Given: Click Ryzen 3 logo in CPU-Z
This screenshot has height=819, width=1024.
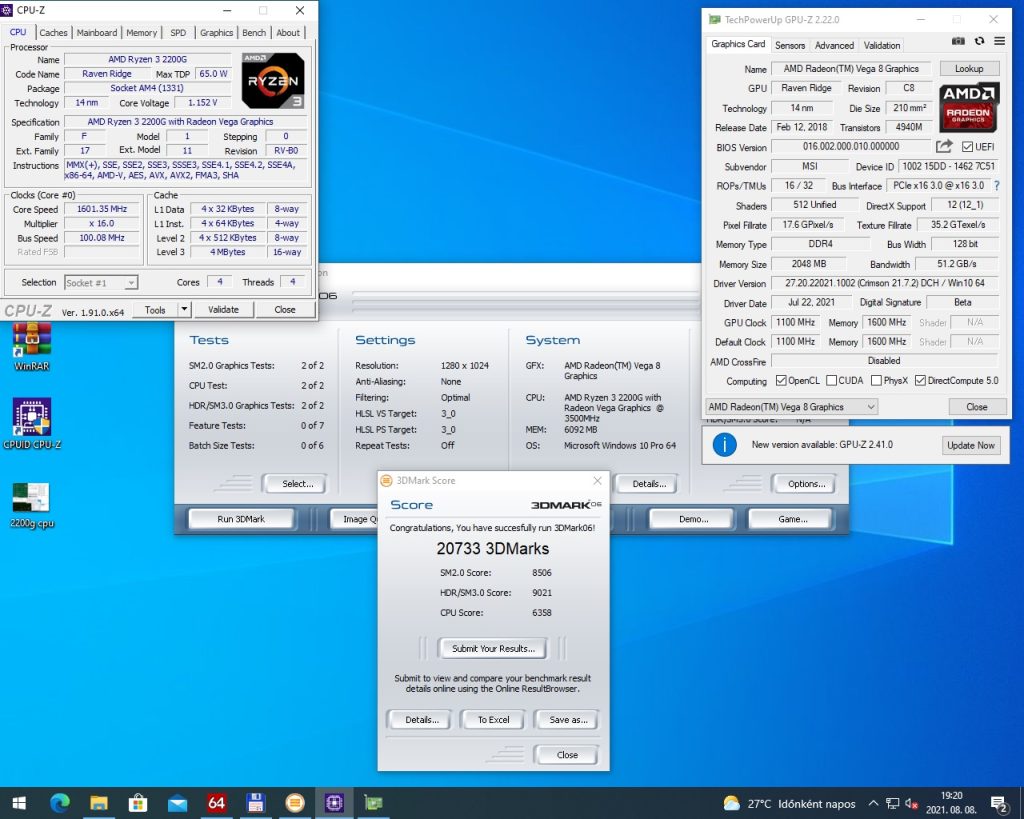Looking at the screenshot, I should [x=273, y=81].
